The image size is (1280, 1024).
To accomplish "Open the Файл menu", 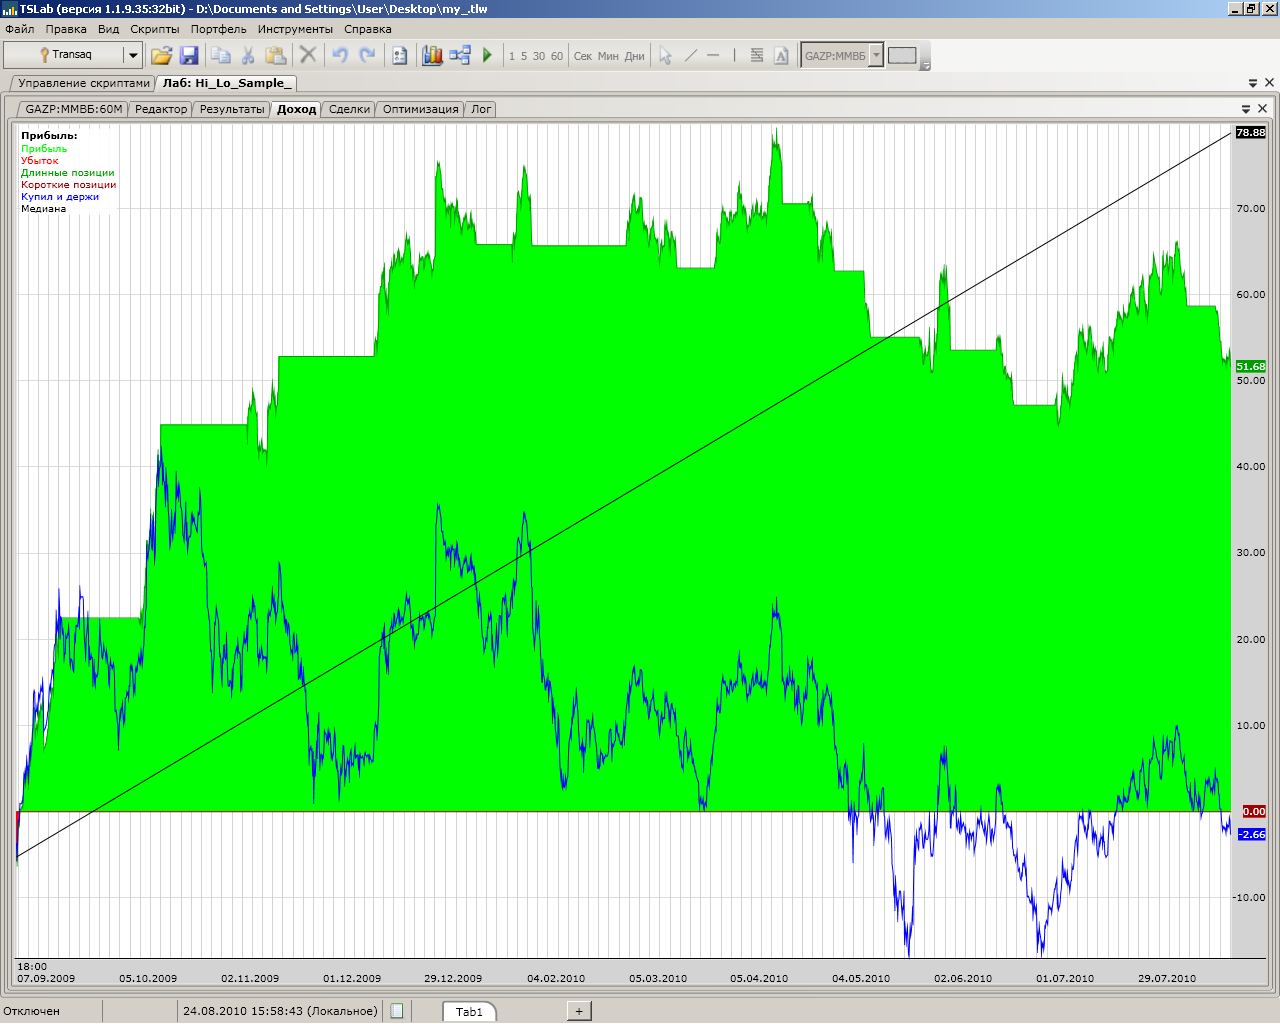I will (20, 29).
